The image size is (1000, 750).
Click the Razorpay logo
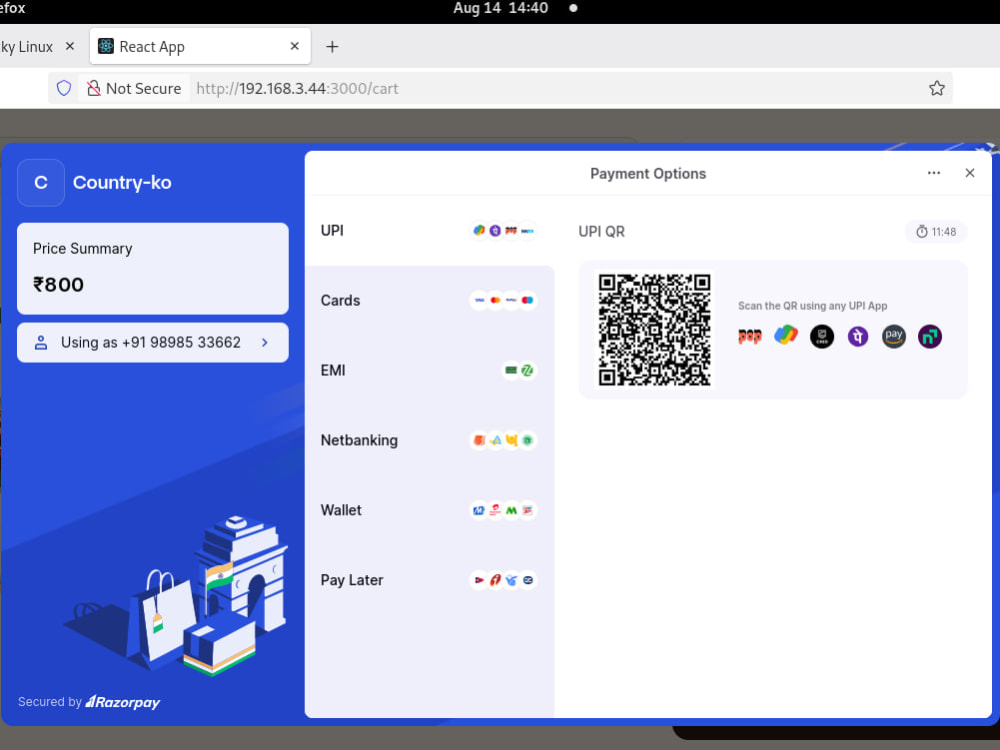click(122, 702)
